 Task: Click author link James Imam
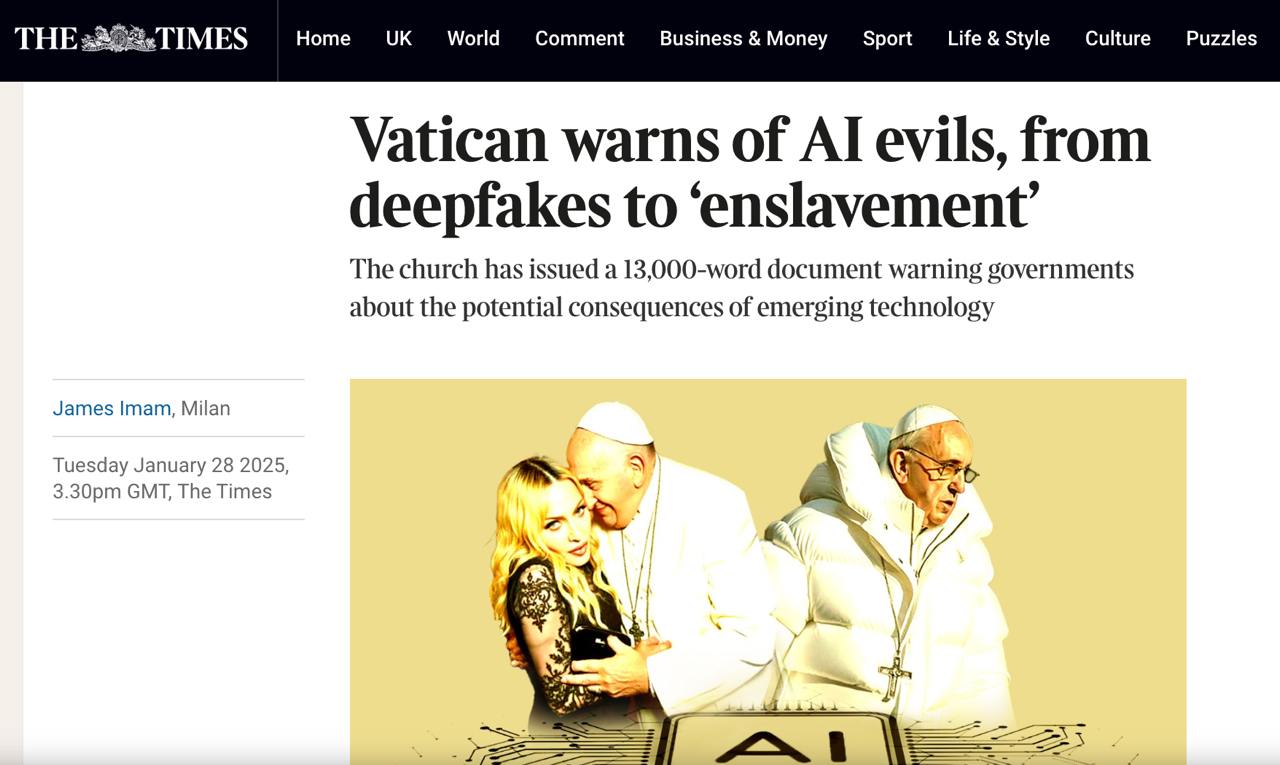point(112,408)
